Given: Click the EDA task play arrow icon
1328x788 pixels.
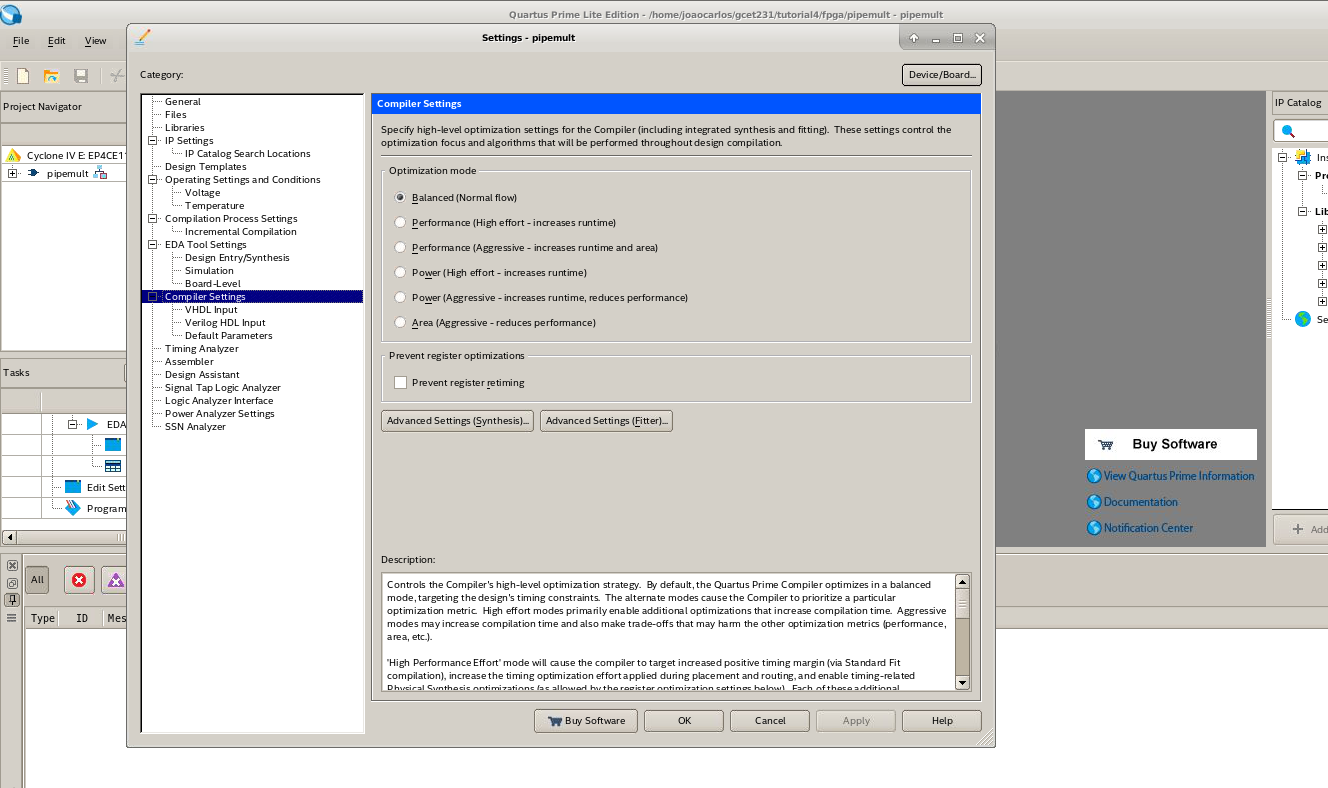Looking at the screenshot, I should pos(93,424).
